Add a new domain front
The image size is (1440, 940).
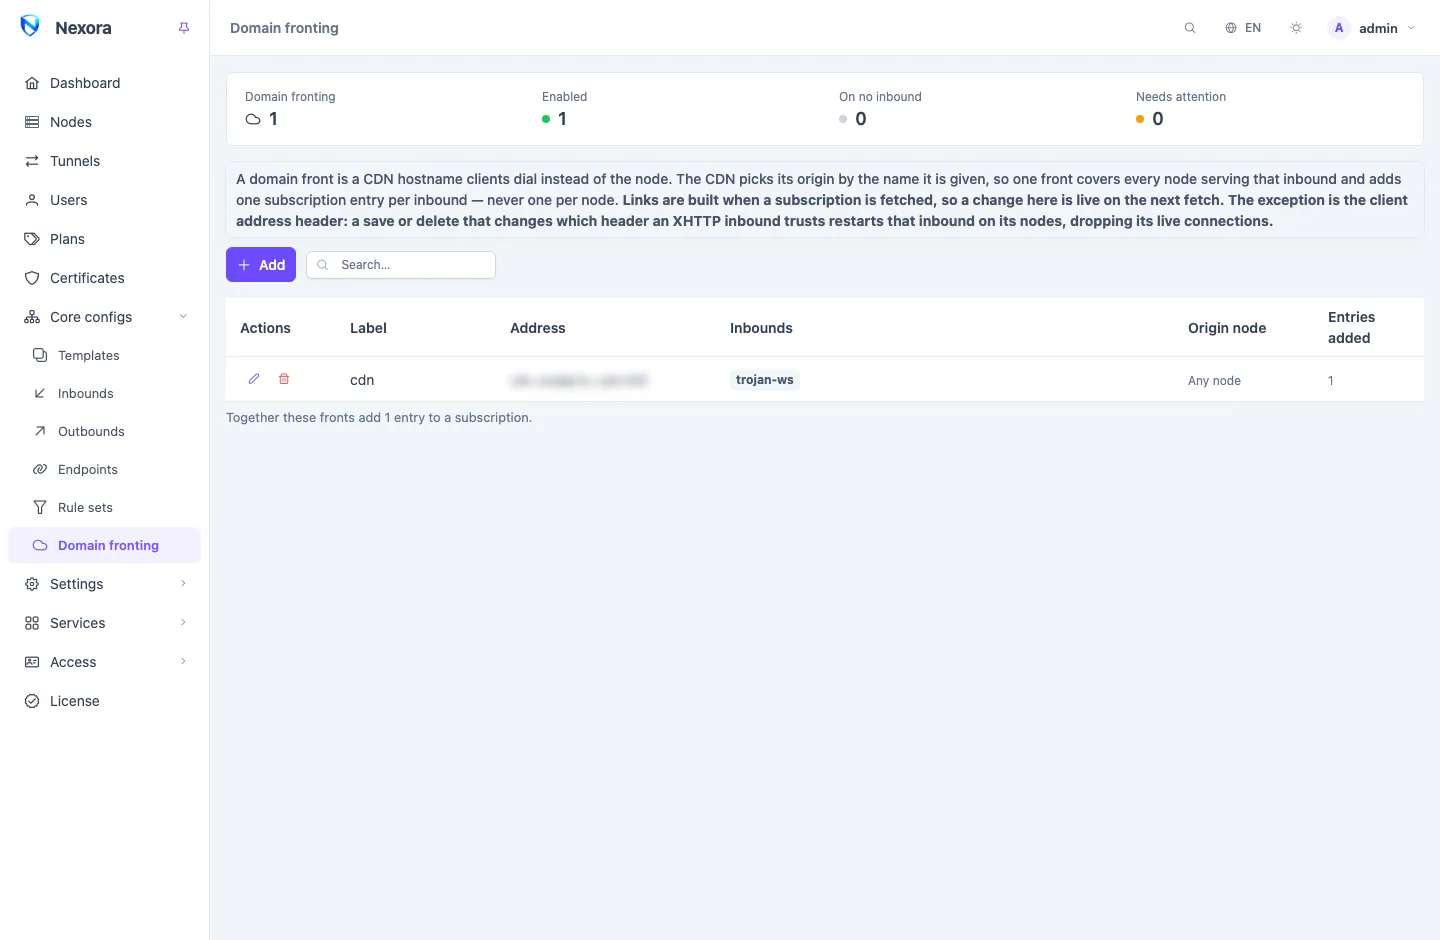[261, 265]
